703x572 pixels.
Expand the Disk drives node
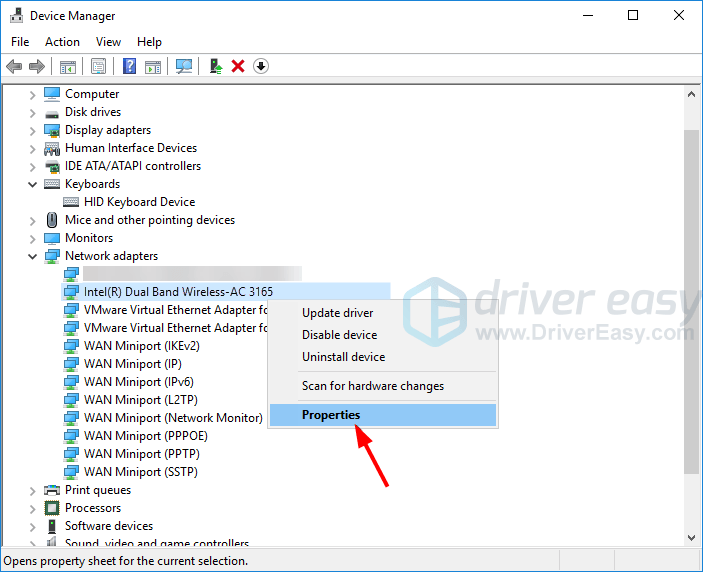point(32,113)
